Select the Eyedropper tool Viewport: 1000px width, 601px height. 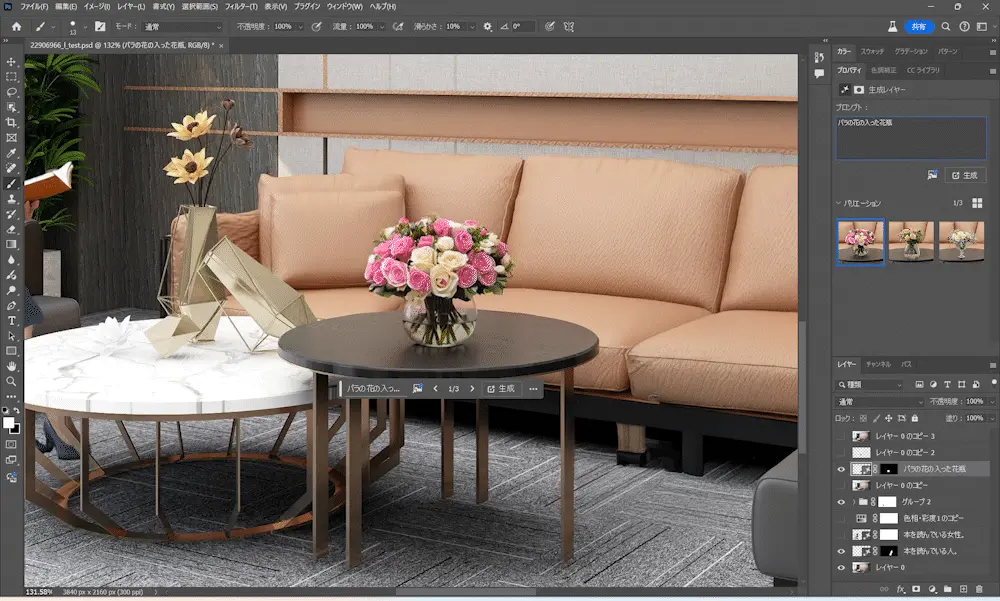point(11,153)
